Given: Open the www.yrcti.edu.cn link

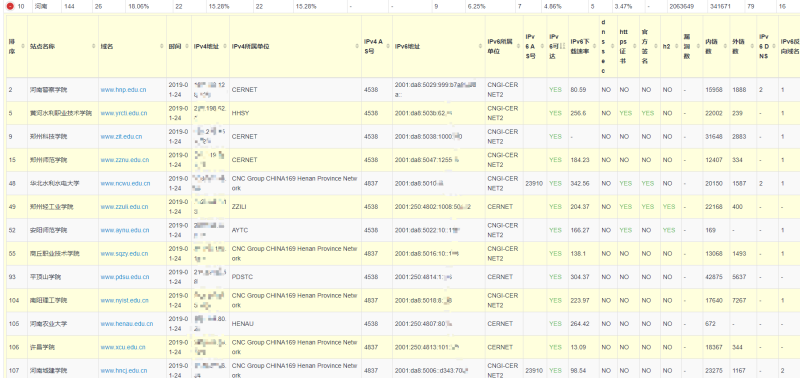Looking at the screenshot, I should pyautogui.click(x=124, y=113).
